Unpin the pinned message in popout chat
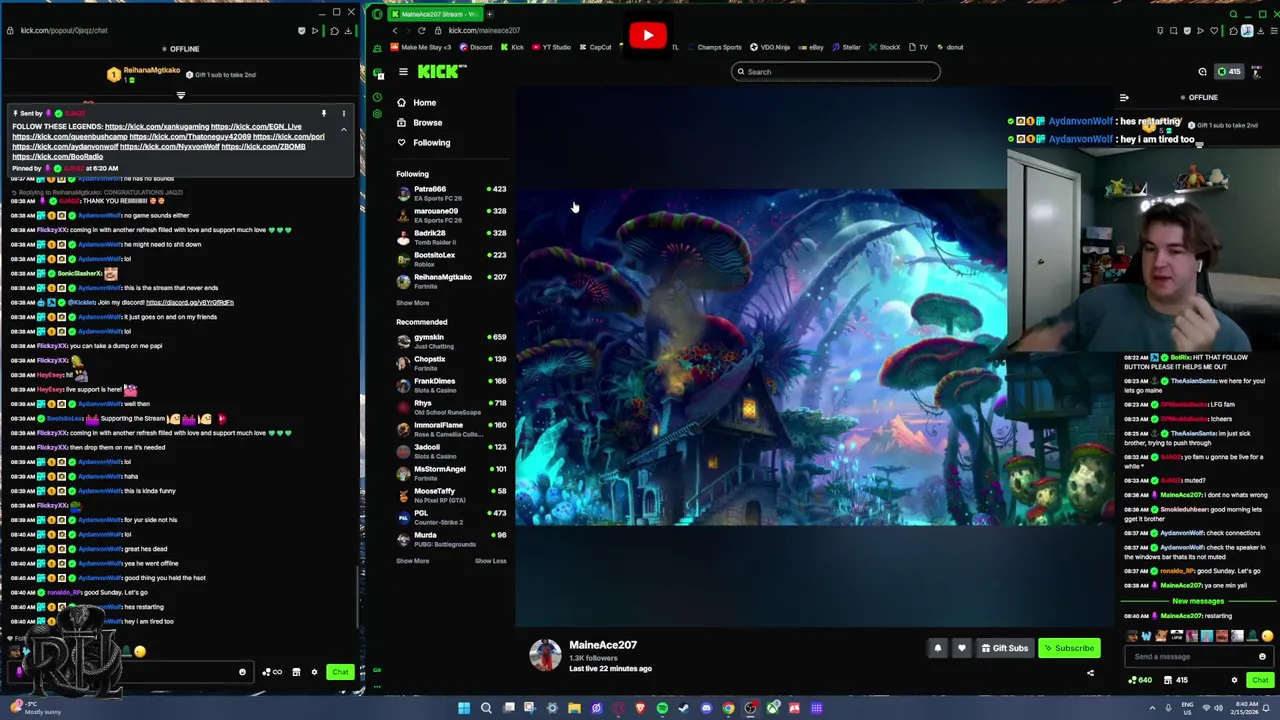This screenshot has width=1280, height=720. click(x=323, y=114)
